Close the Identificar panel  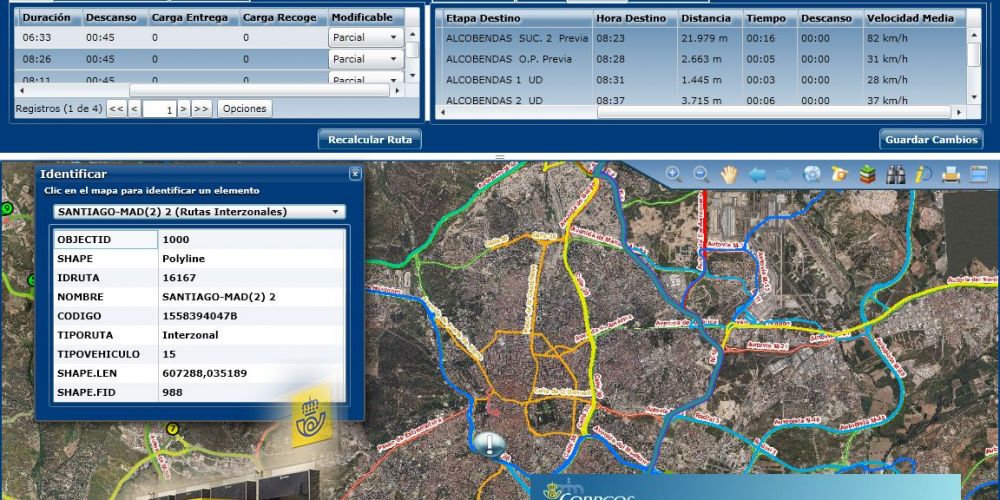pyautogui.click(x=355, y=174)
